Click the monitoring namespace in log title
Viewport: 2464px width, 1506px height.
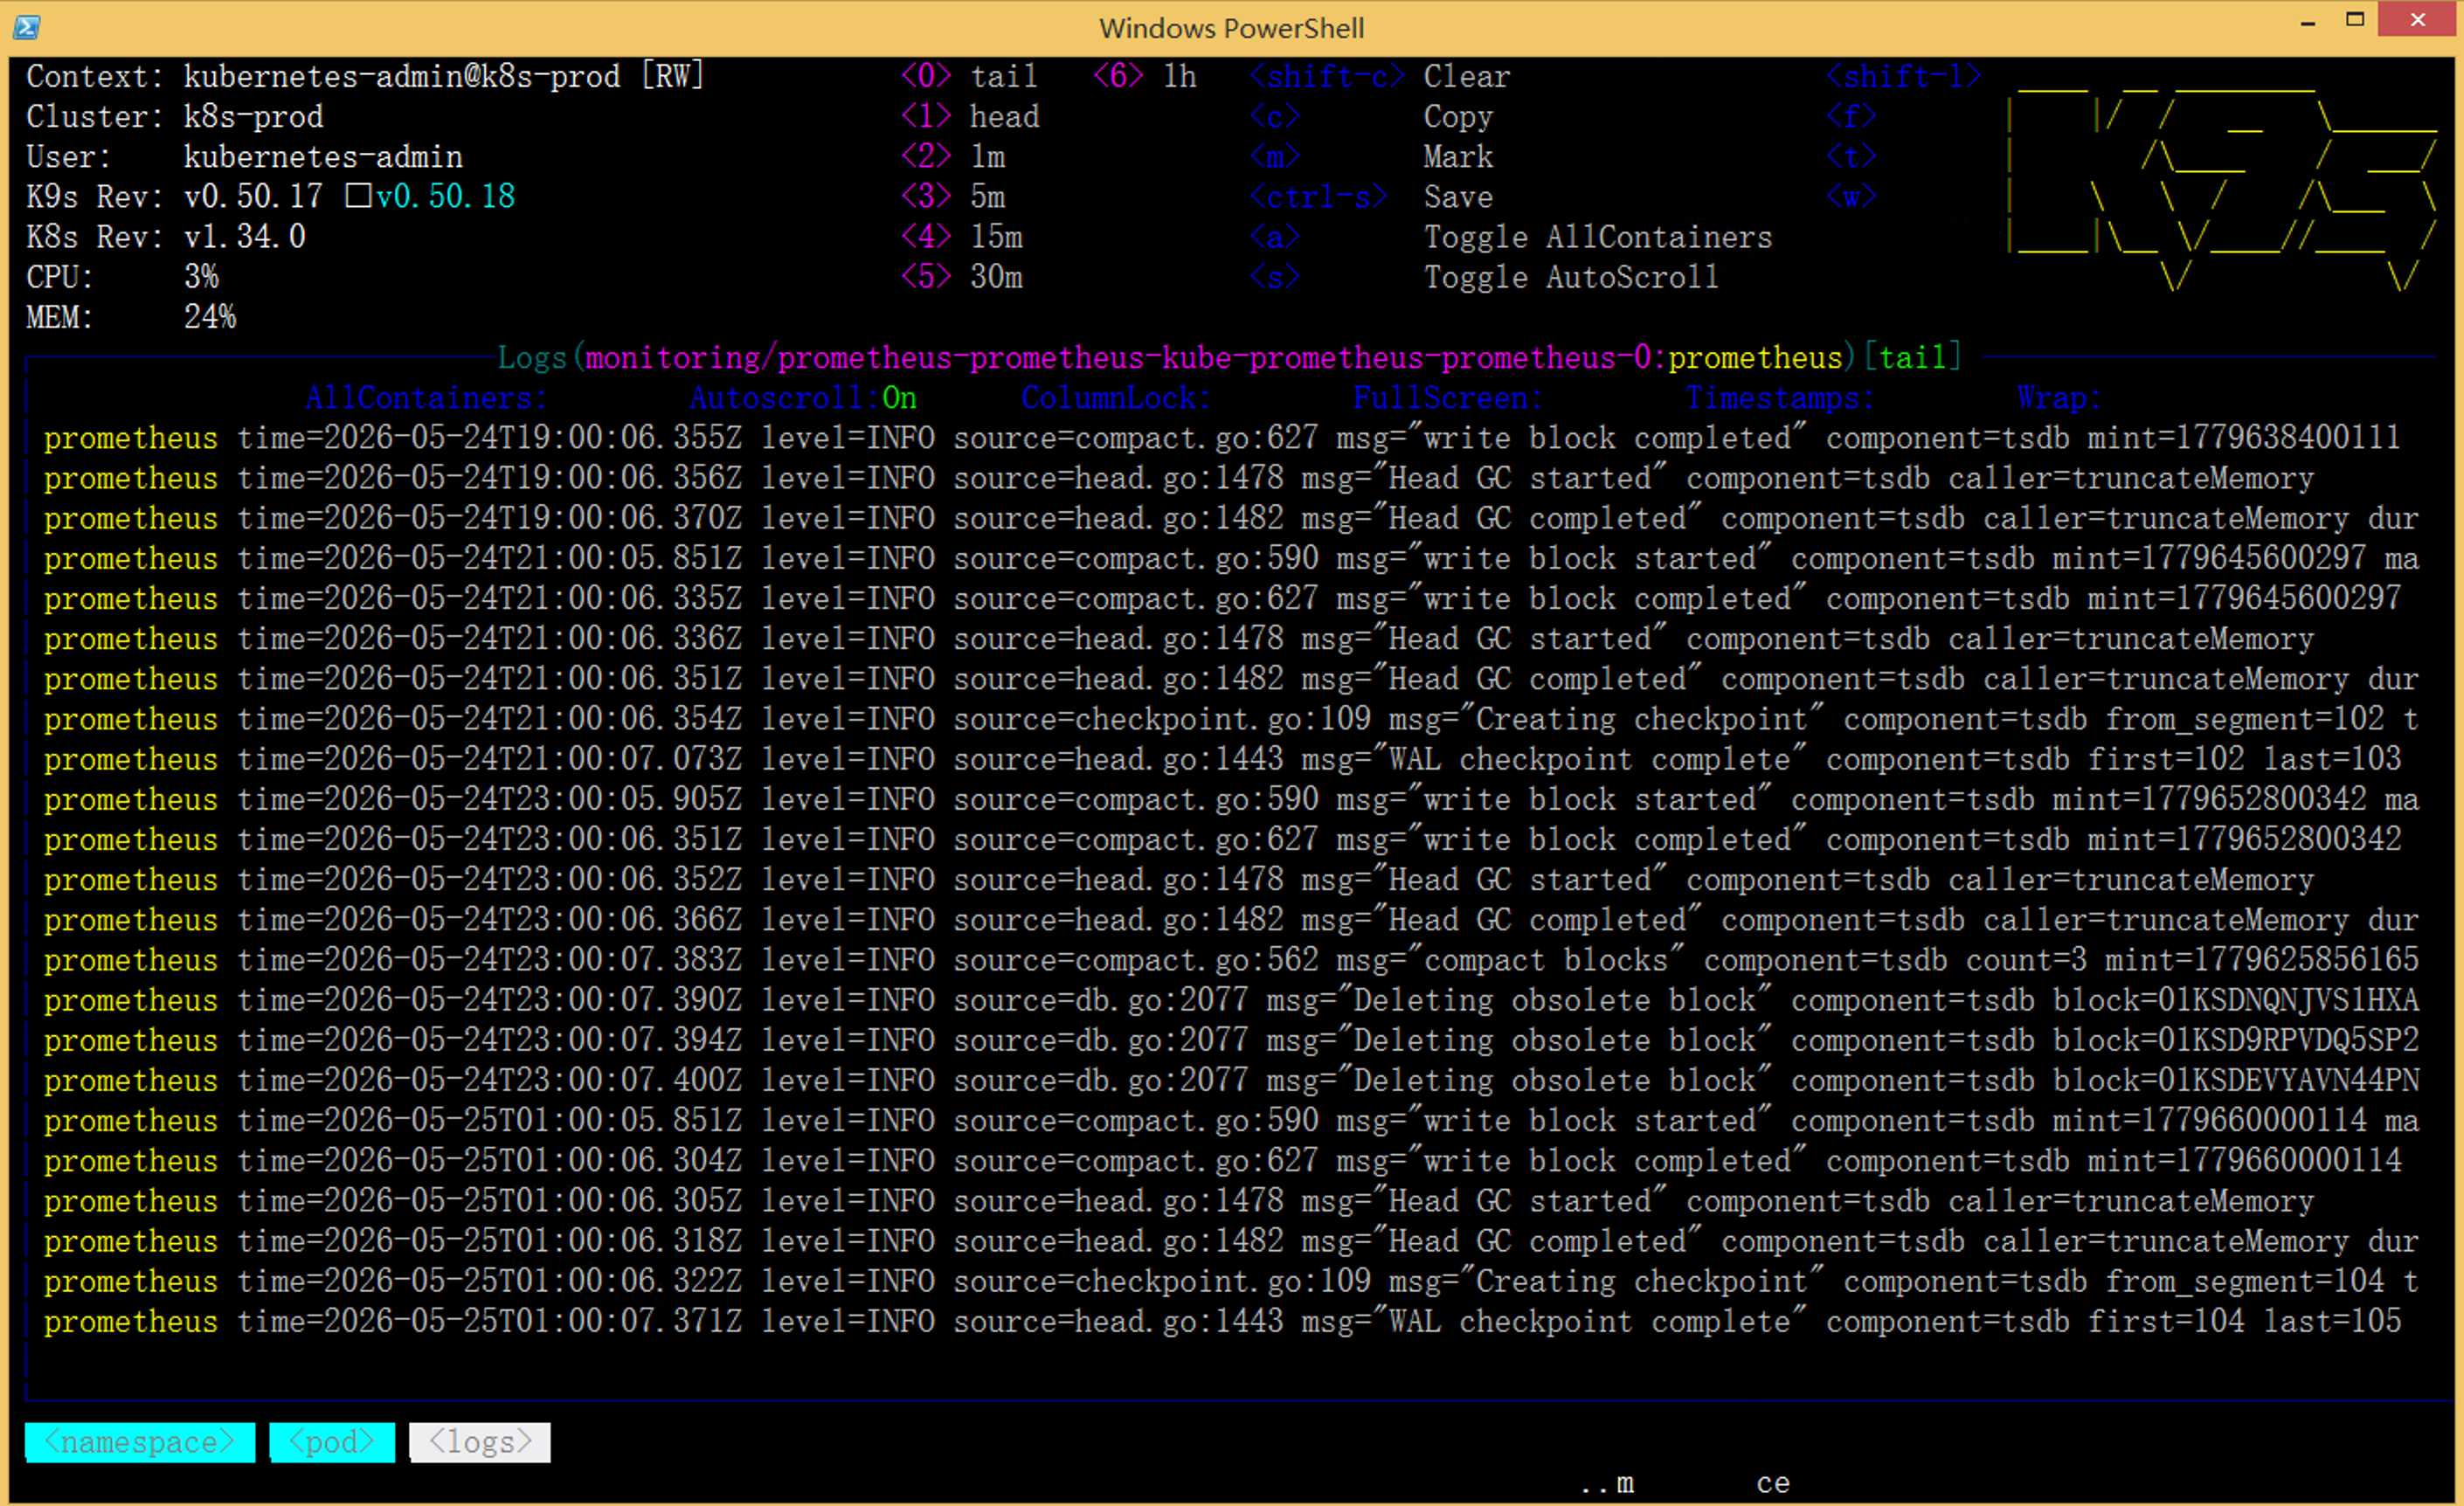(672, 357)
